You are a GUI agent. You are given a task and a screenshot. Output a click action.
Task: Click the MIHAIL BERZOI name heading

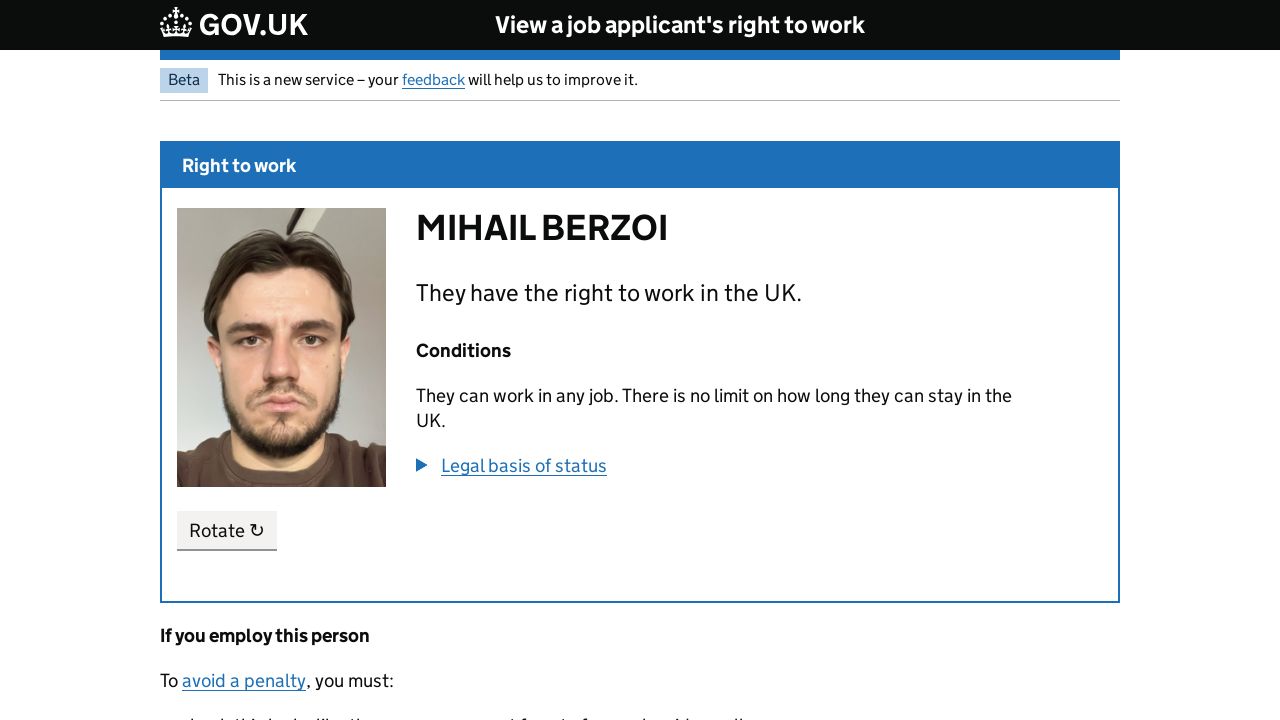(x=541, y=229)
